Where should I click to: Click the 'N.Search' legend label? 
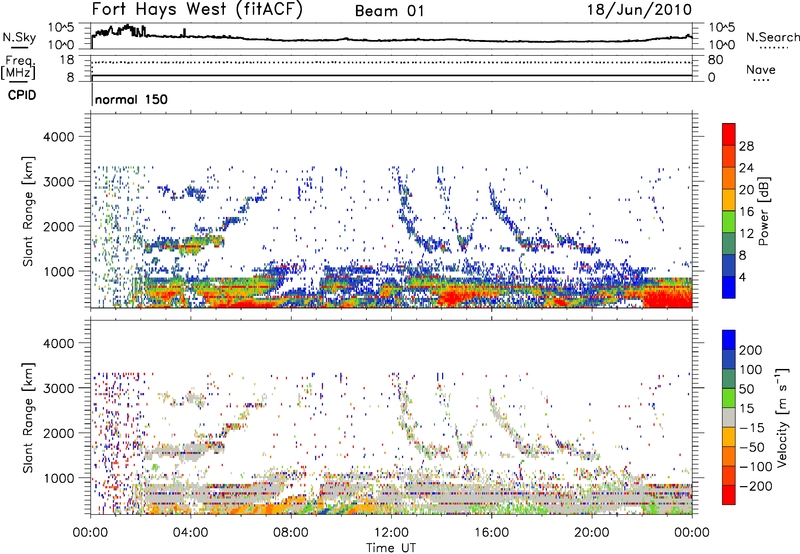pyautogui.click(x=773, y=37)
